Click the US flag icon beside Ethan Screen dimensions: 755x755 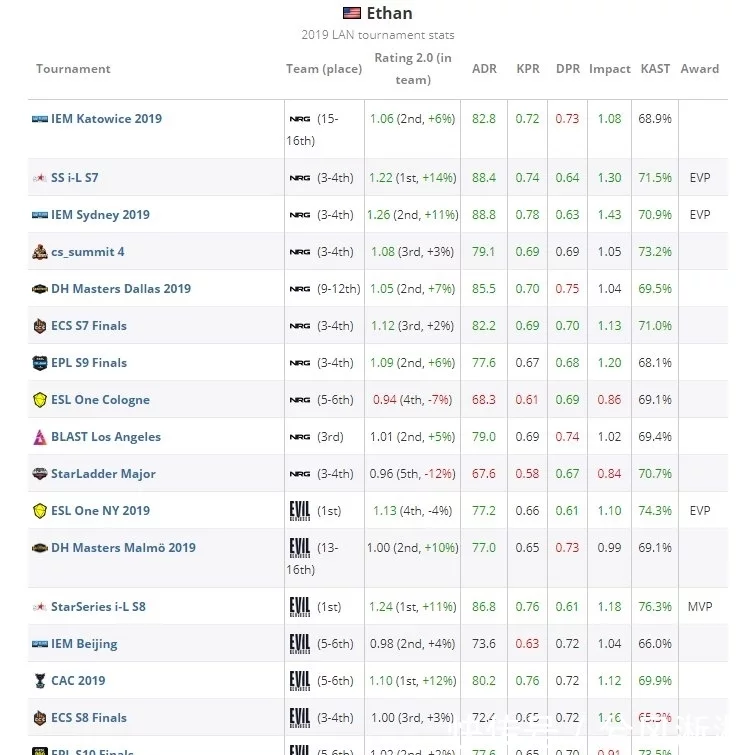[x=351, y=13]
